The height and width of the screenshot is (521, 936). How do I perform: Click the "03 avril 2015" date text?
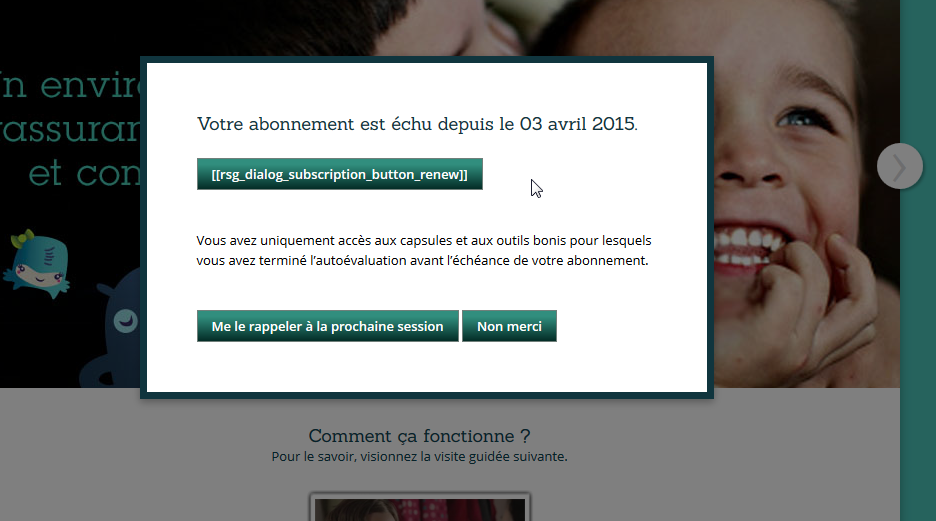577,125
